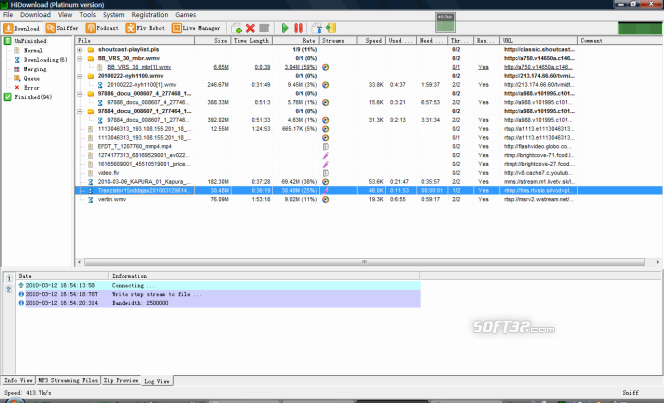Open the File menu
Image resolution: width=664 pixels, height=403 pixels.
8,15
